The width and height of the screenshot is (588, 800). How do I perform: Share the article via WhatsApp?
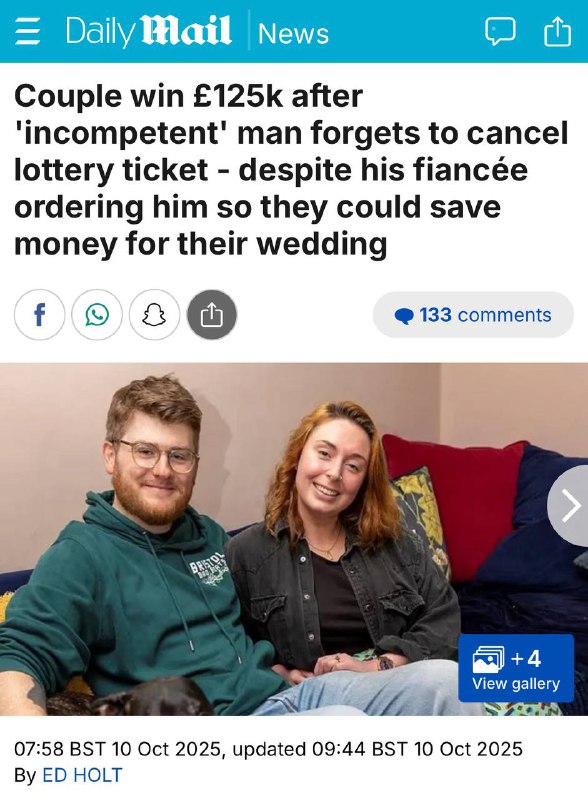(97, 315)
